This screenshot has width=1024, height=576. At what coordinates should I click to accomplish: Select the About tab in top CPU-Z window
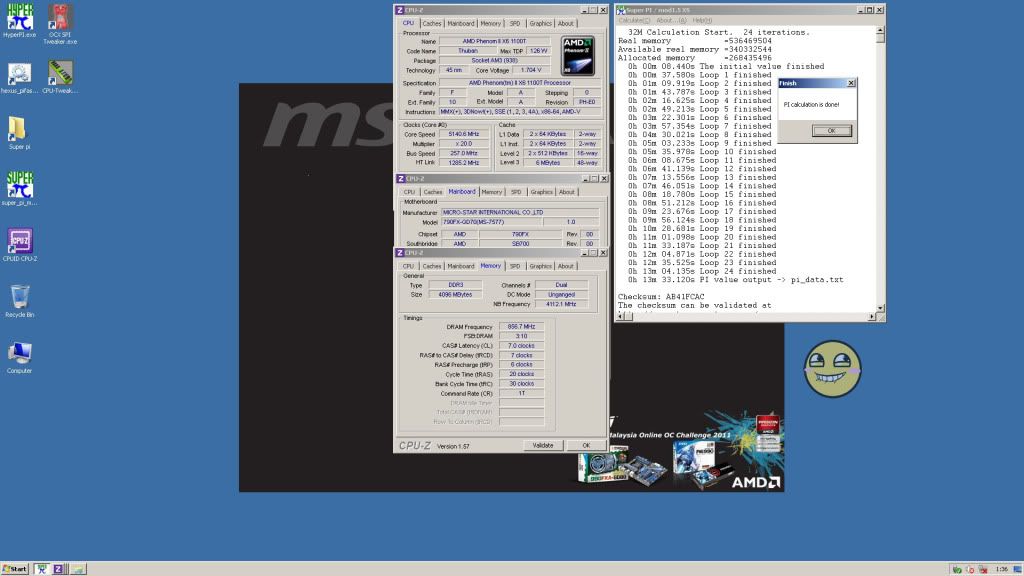566,23
